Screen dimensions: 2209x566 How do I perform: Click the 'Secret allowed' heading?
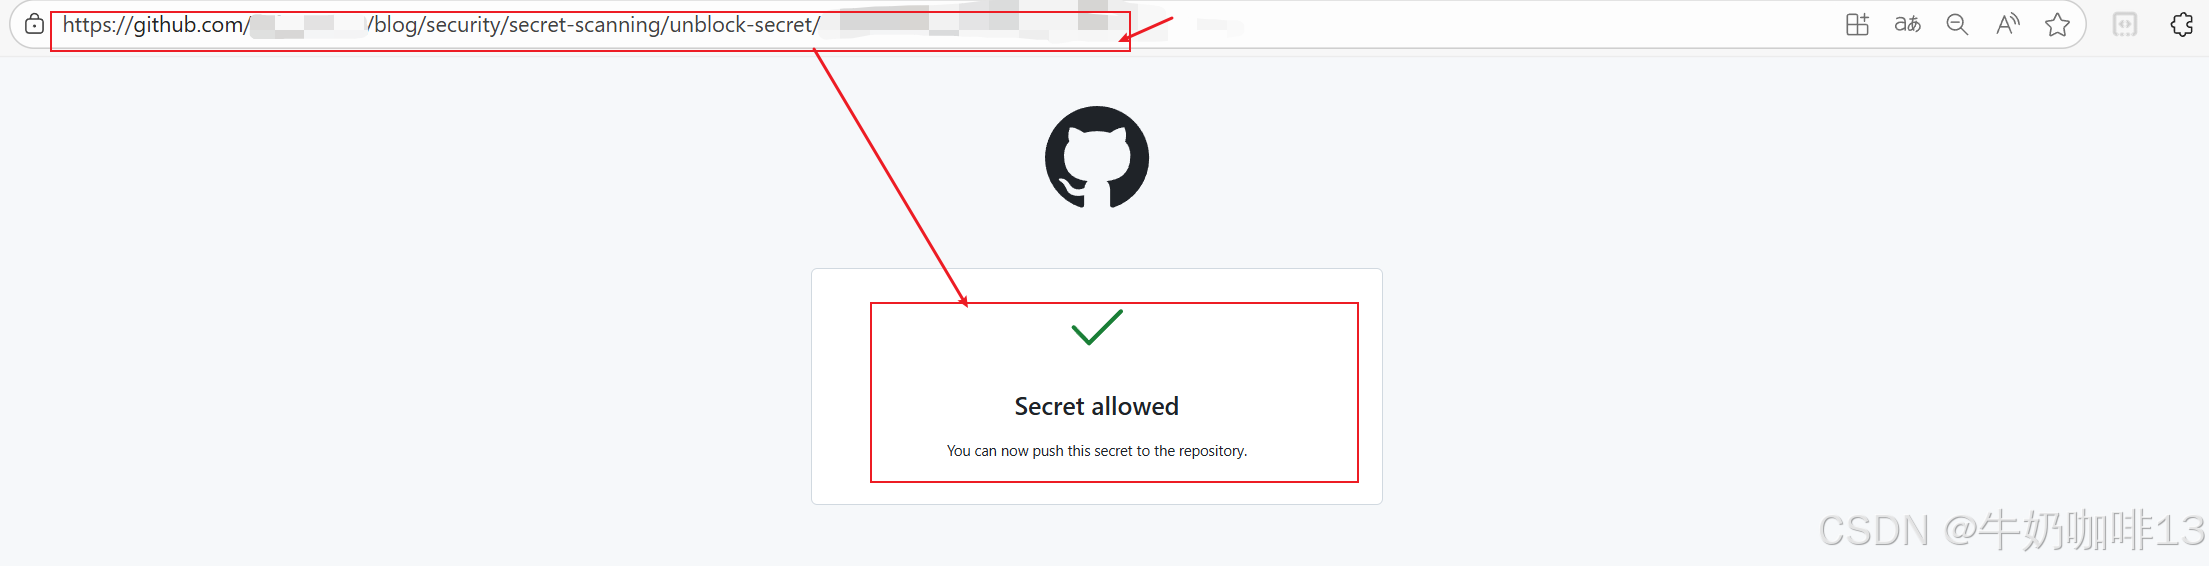1097,406
